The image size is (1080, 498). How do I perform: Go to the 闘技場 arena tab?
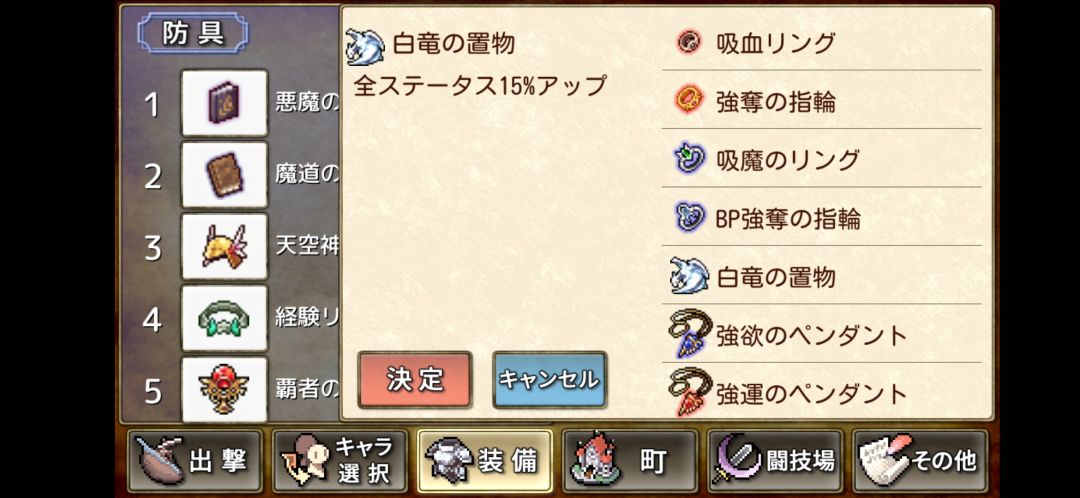click(775, 461)
